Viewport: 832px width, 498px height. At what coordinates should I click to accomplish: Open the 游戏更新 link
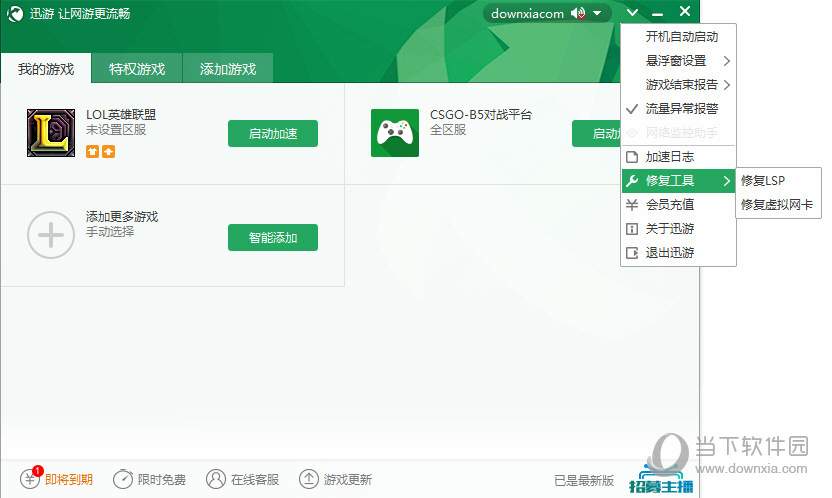(x=348, y=479)
